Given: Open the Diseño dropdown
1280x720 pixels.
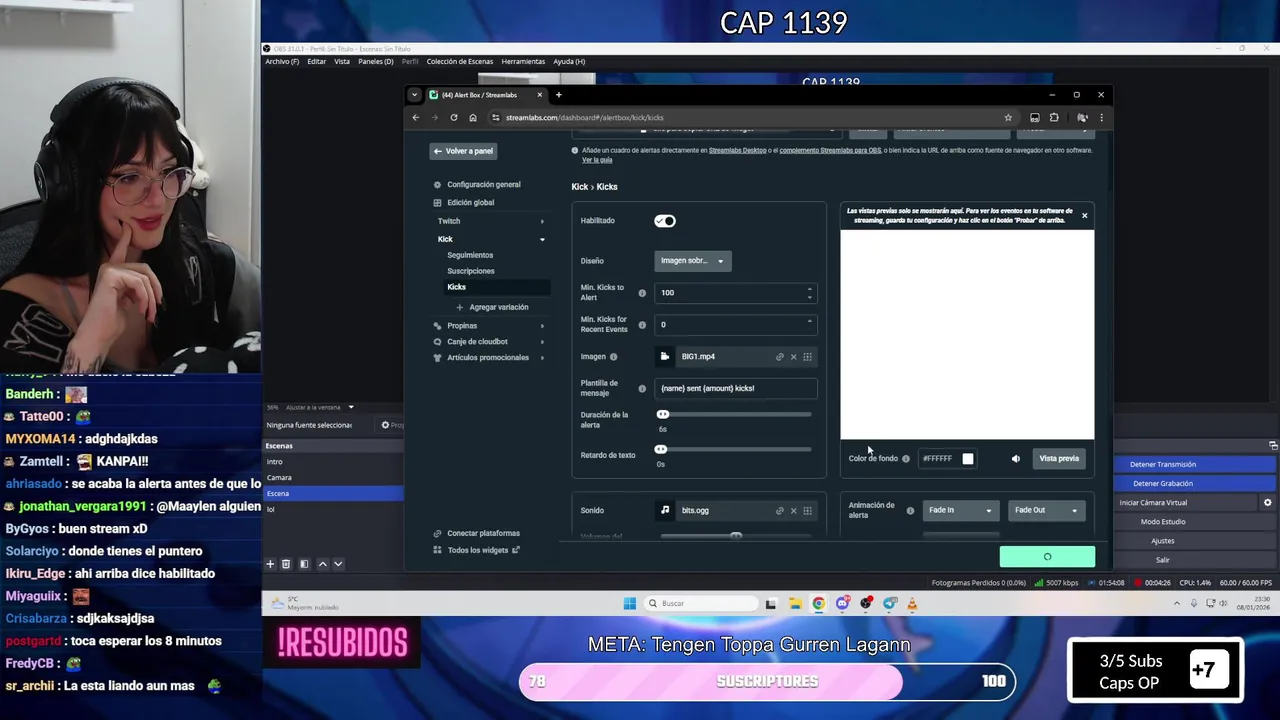Looking at the screenshot, I should [692, 261].
